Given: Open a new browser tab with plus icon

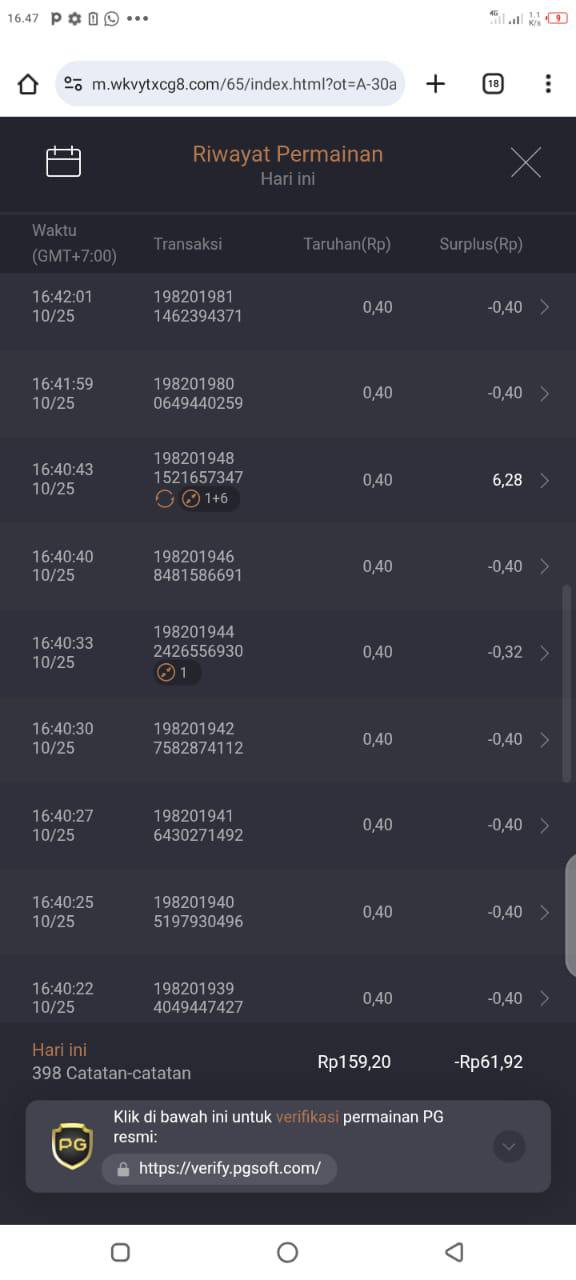Looking at the screenshot, I should pos(435,84).
